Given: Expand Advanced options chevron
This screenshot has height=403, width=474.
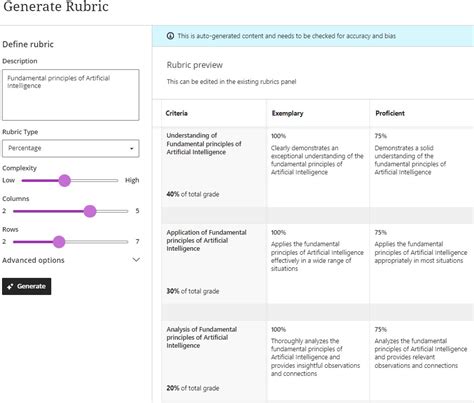Looking at the screenshot, I should pos(136,260).
